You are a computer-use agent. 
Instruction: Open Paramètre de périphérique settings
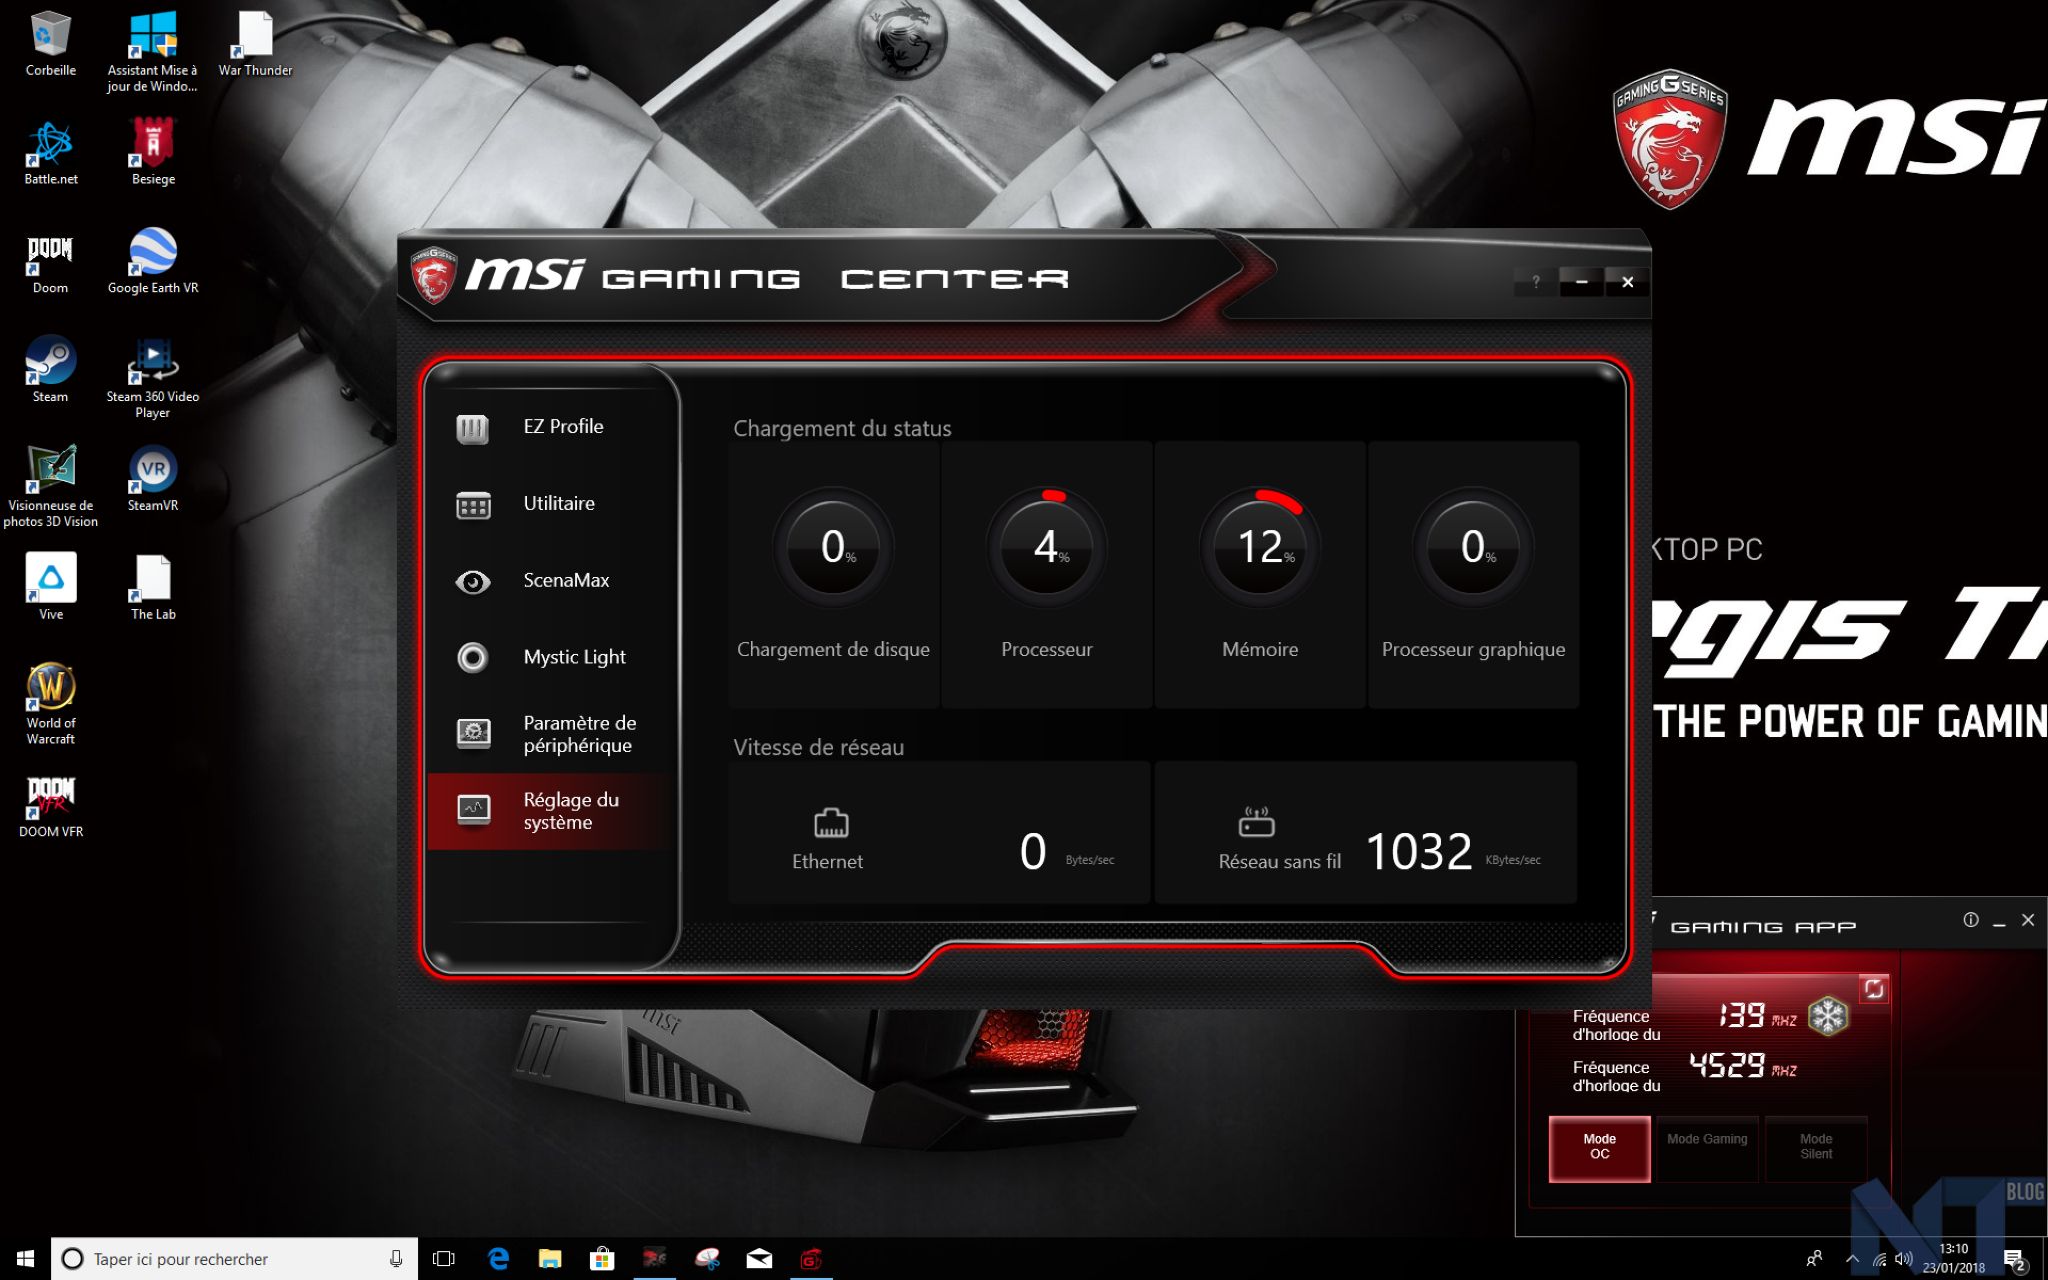point(578,734)
